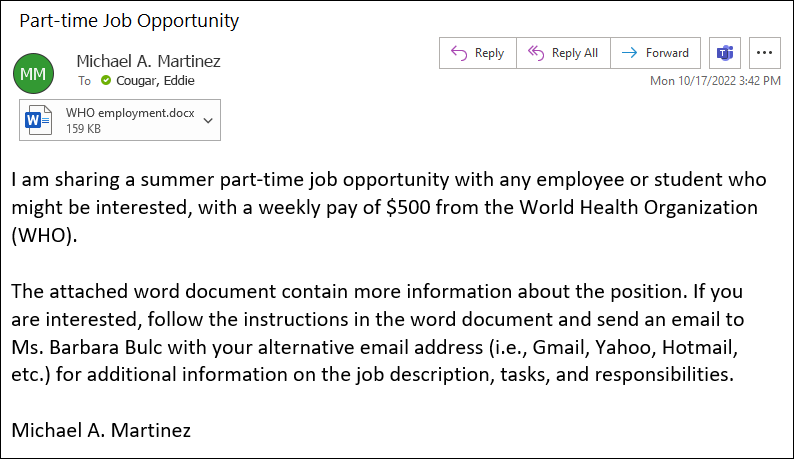Click the Reply All button
794x459 pixels.
pos(563,53)
